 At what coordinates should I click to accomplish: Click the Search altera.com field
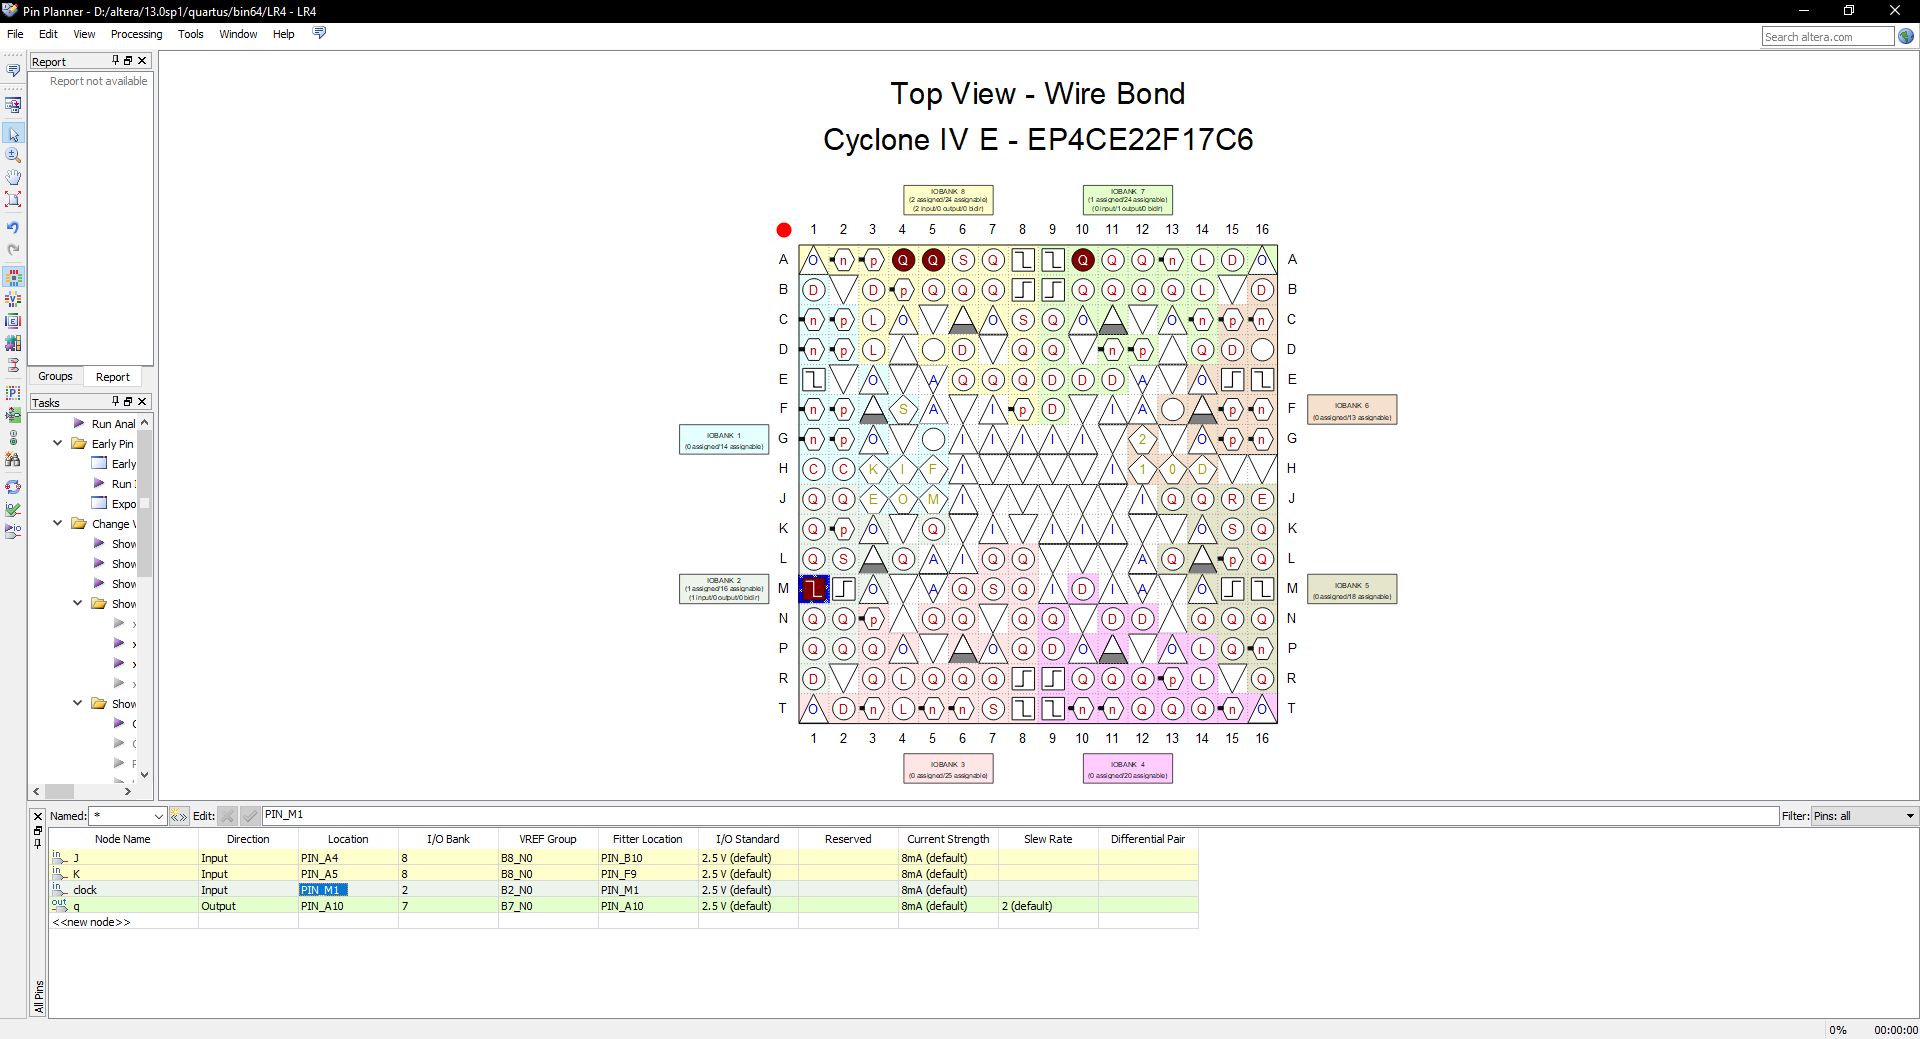[x=1828, y=37]
